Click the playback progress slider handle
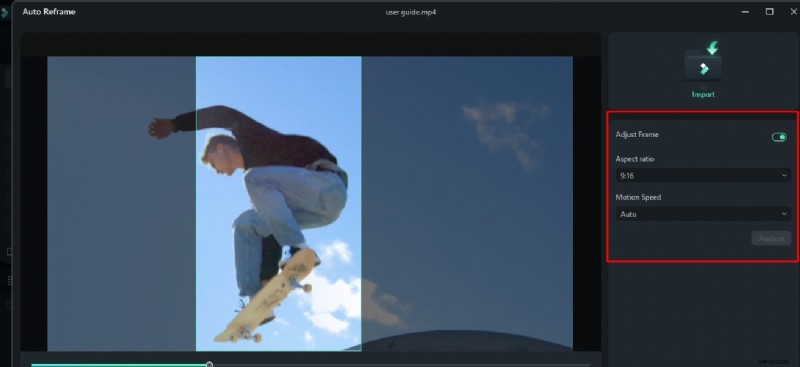The image size is (800, 367). click(x=209, y=364)
